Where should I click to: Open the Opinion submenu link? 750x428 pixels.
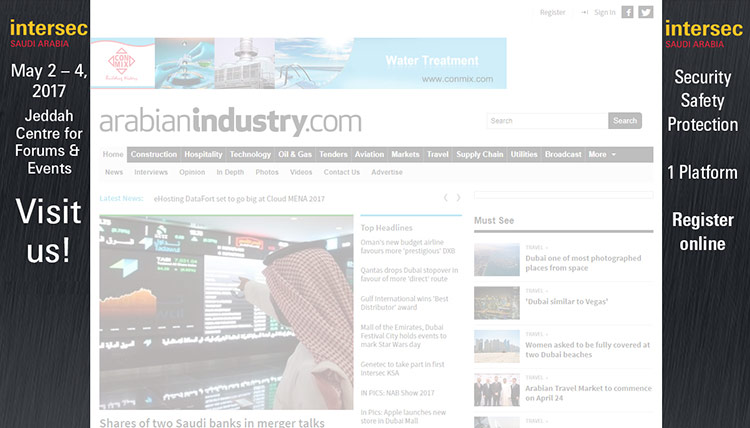point(192,172)
